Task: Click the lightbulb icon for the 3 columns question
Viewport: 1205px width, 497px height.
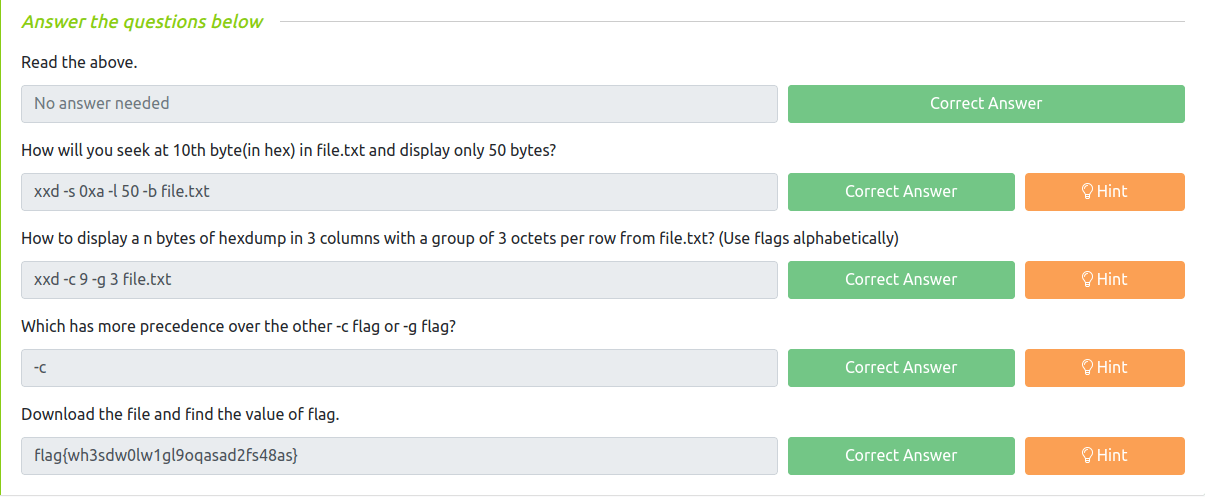Action: coord(1088,280)
